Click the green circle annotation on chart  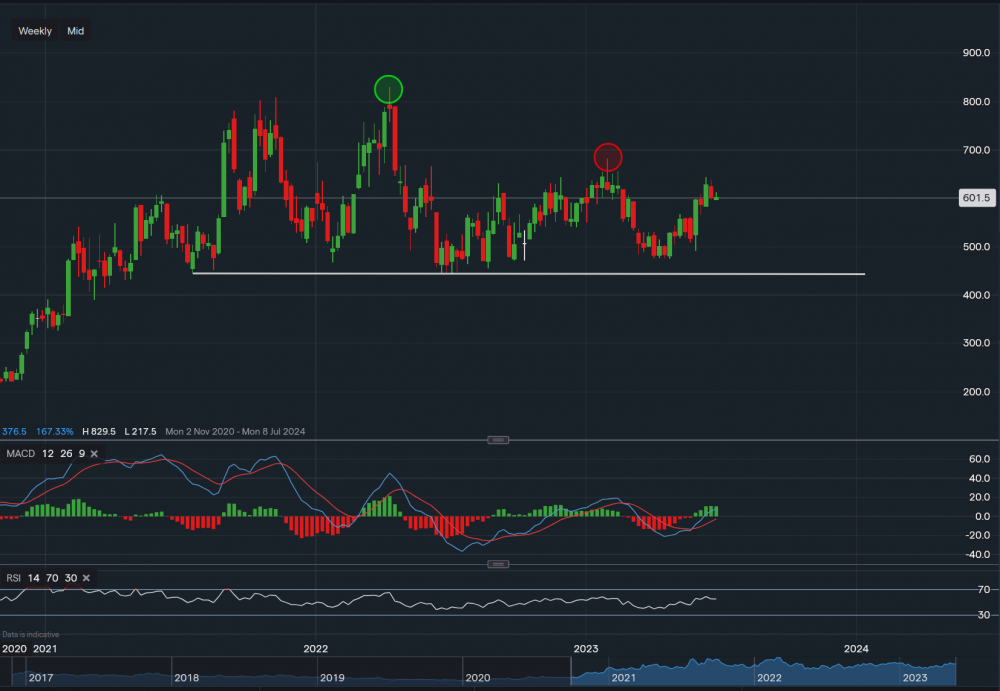pyautogui.click(x=388, y=89)
